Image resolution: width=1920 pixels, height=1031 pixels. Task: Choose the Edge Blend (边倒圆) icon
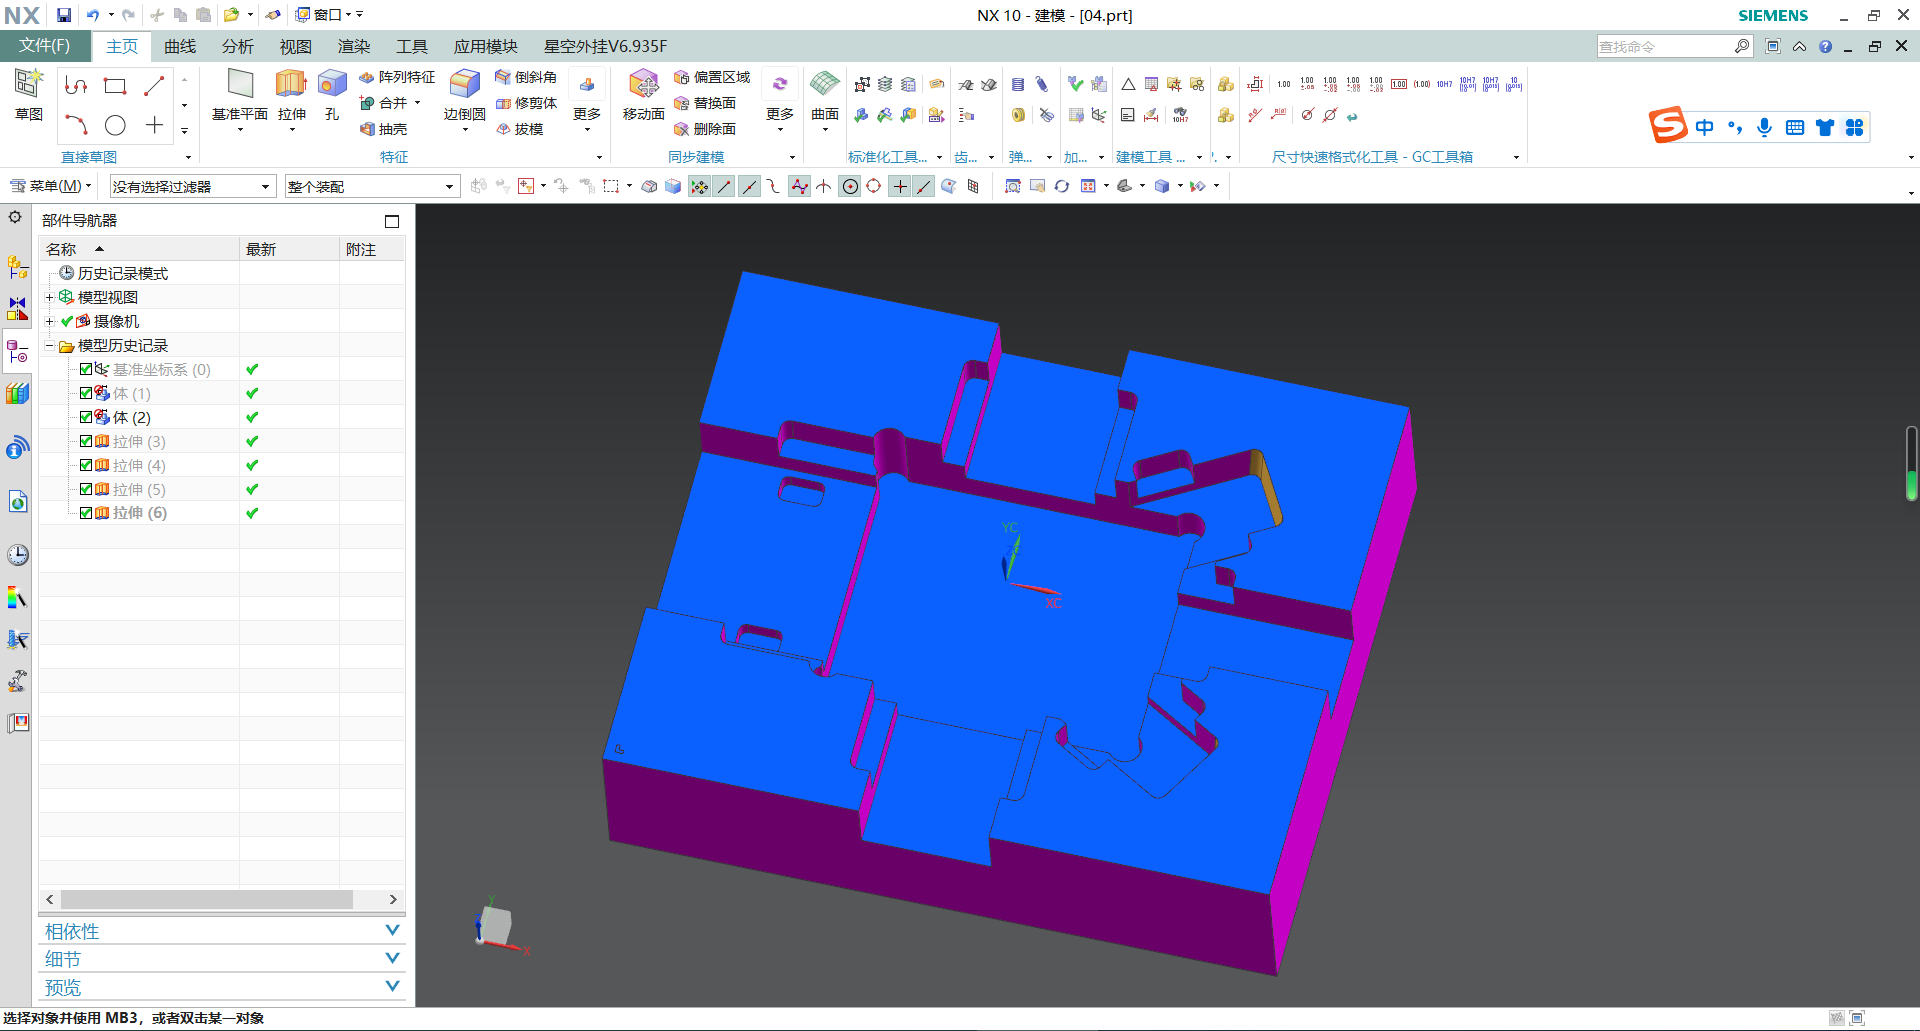(x=464, y=85)
